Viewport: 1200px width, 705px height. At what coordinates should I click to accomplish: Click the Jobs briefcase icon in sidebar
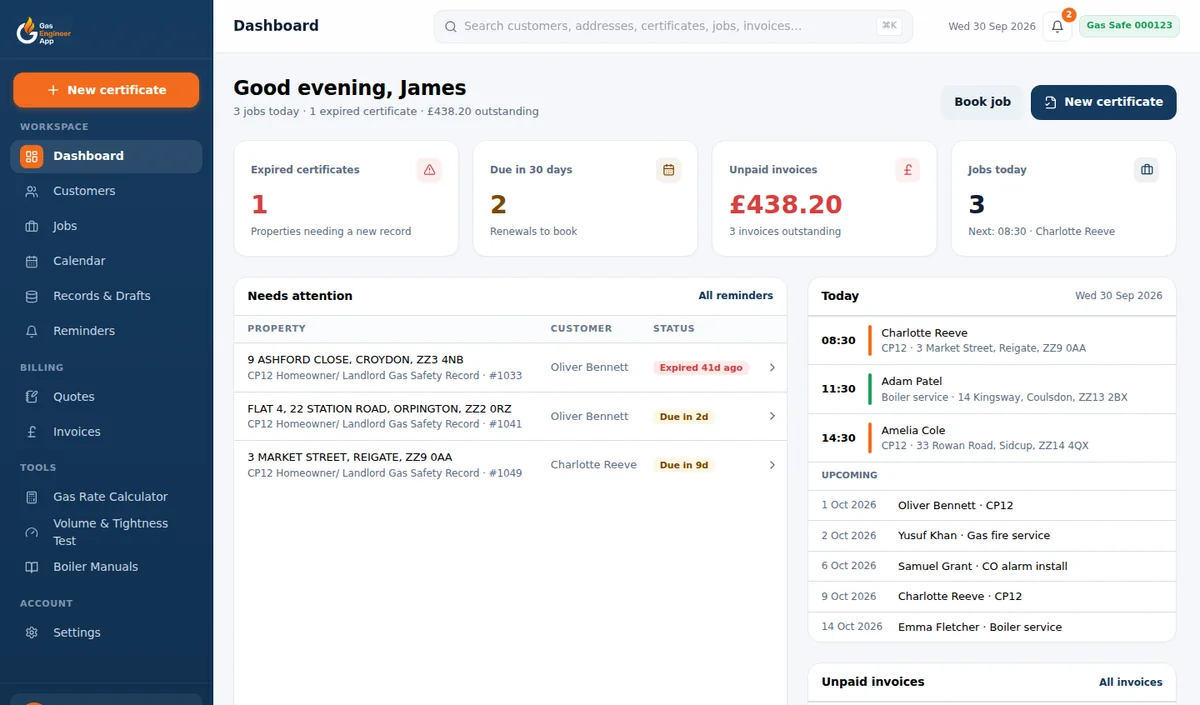32,226
